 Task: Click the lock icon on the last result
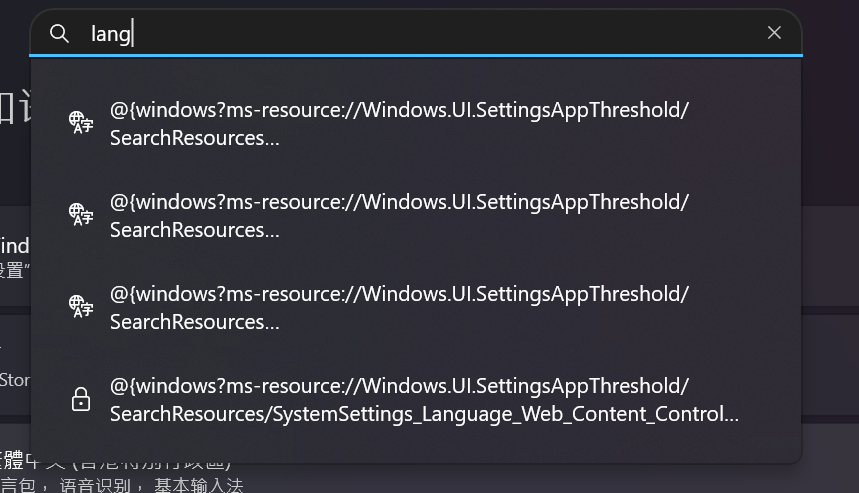tap(81, 399)
